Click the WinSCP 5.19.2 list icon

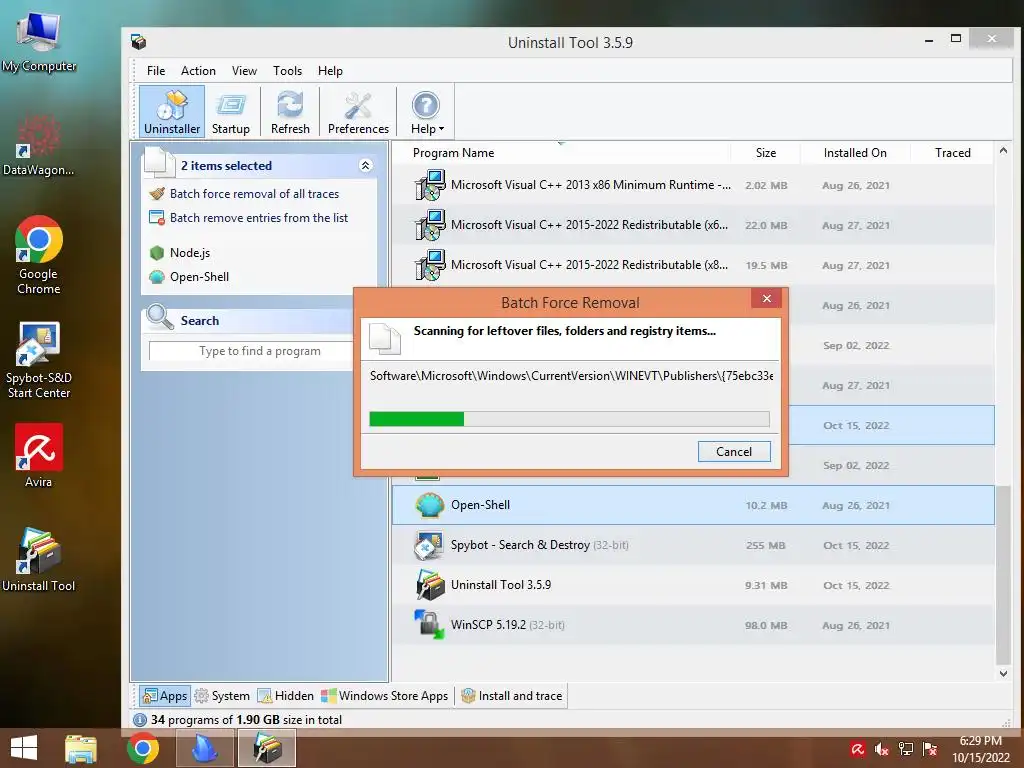click(x=430, y=625)
